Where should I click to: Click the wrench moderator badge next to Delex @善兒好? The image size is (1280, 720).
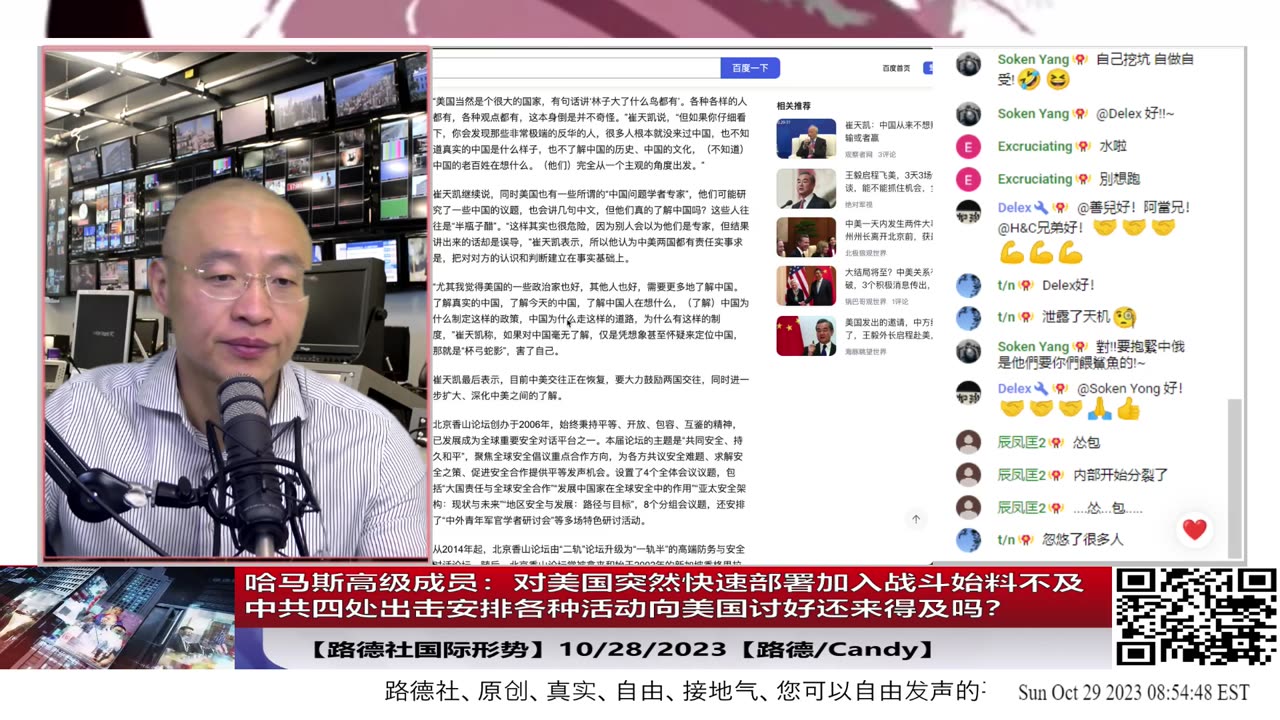pos(1041,208)
